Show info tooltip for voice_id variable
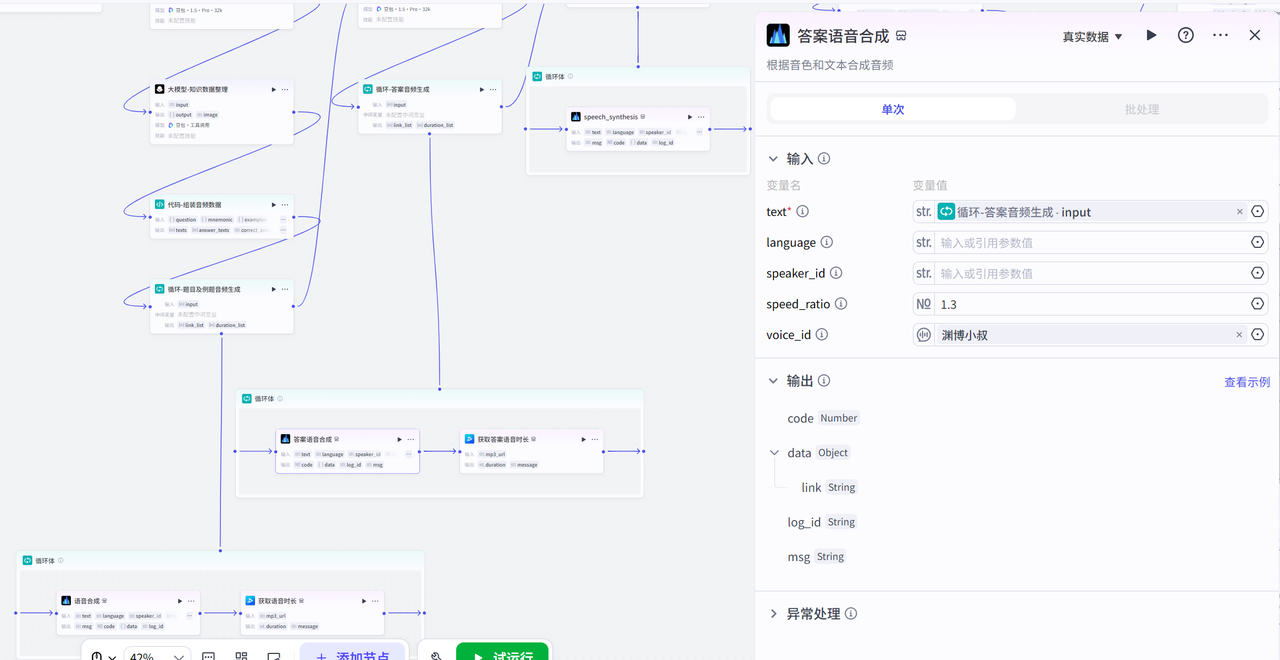This screenshot has width=1280, height=660. (822, 335)
